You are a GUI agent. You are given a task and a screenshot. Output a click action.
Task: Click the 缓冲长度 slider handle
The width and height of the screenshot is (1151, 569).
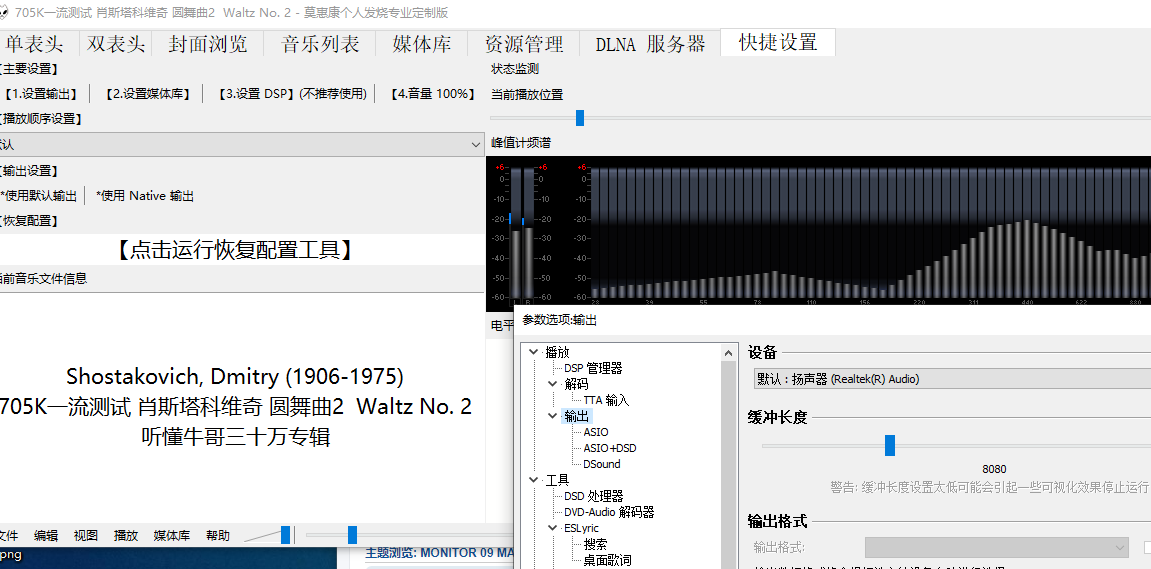pos(890,445)
